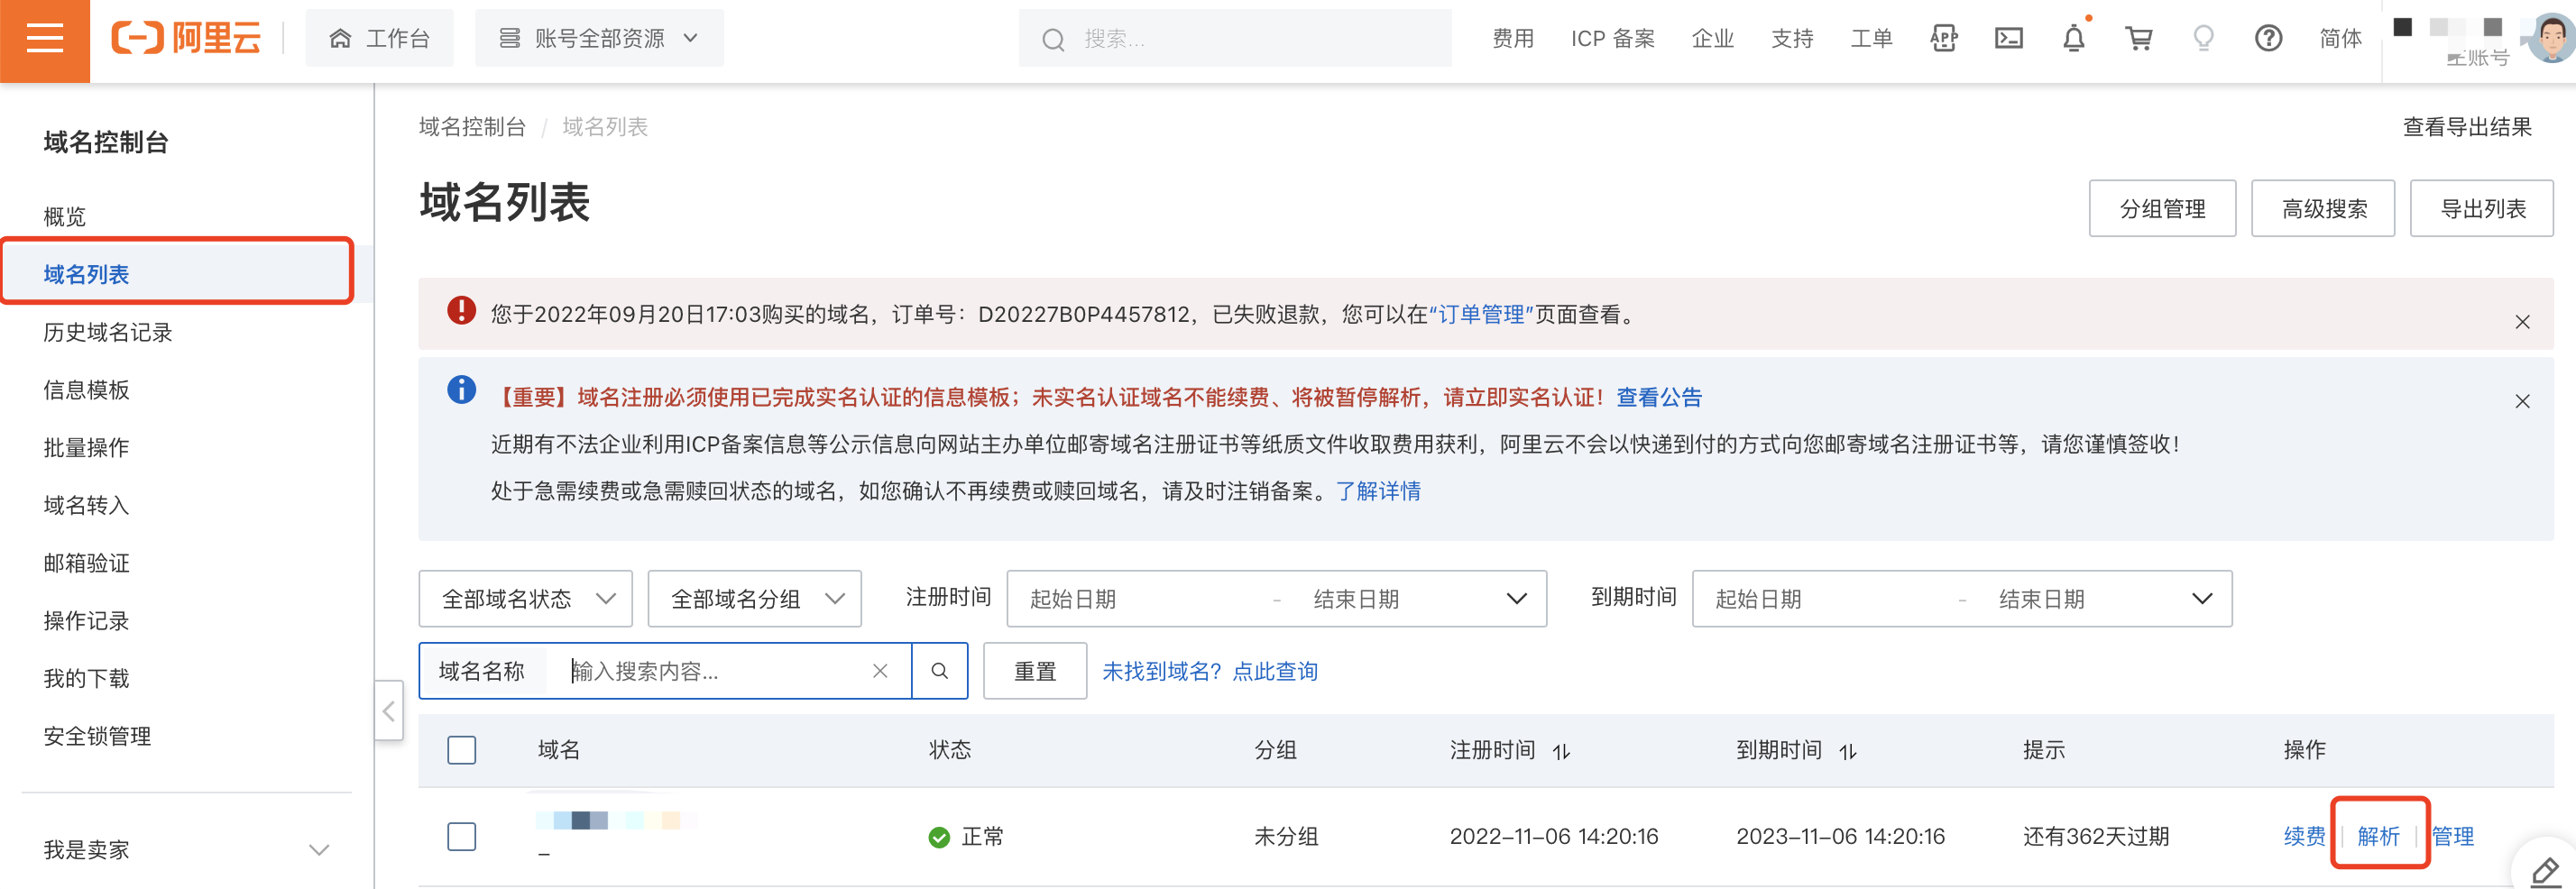The width and height of the screenshot is (2576, 889).
Task: Open 历史域名记录 in sidebar
Action: pos(108,332)
